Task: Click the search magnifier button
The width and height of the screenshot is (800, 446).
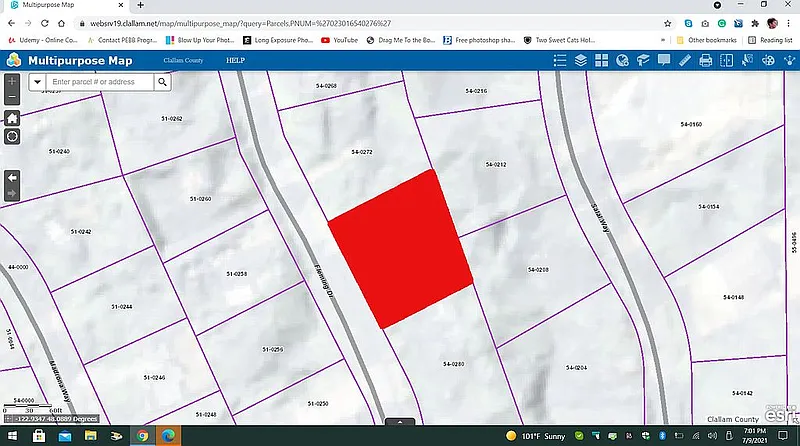Action: pos(162,82)
